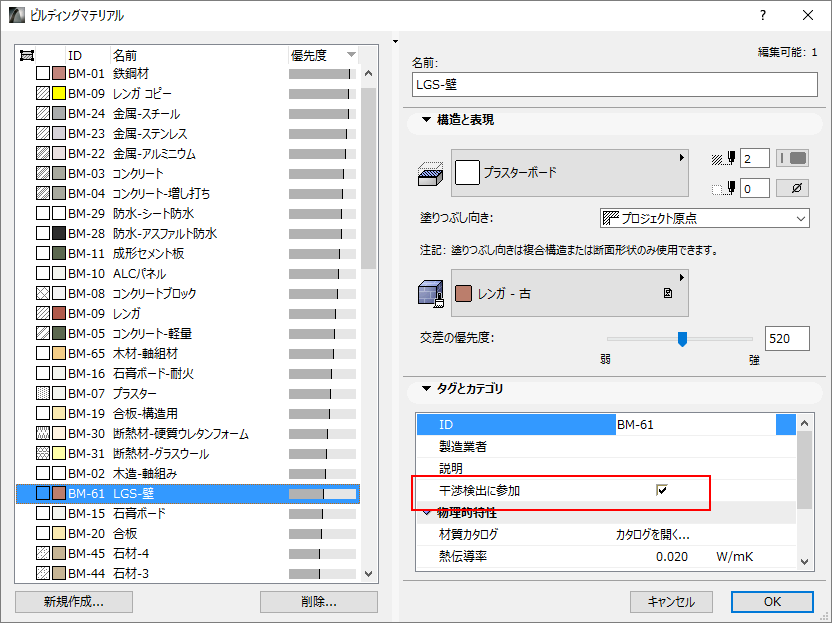832x623 pixels.
Task: Click the ID value cell BM-61
Action: click(696, 425)
